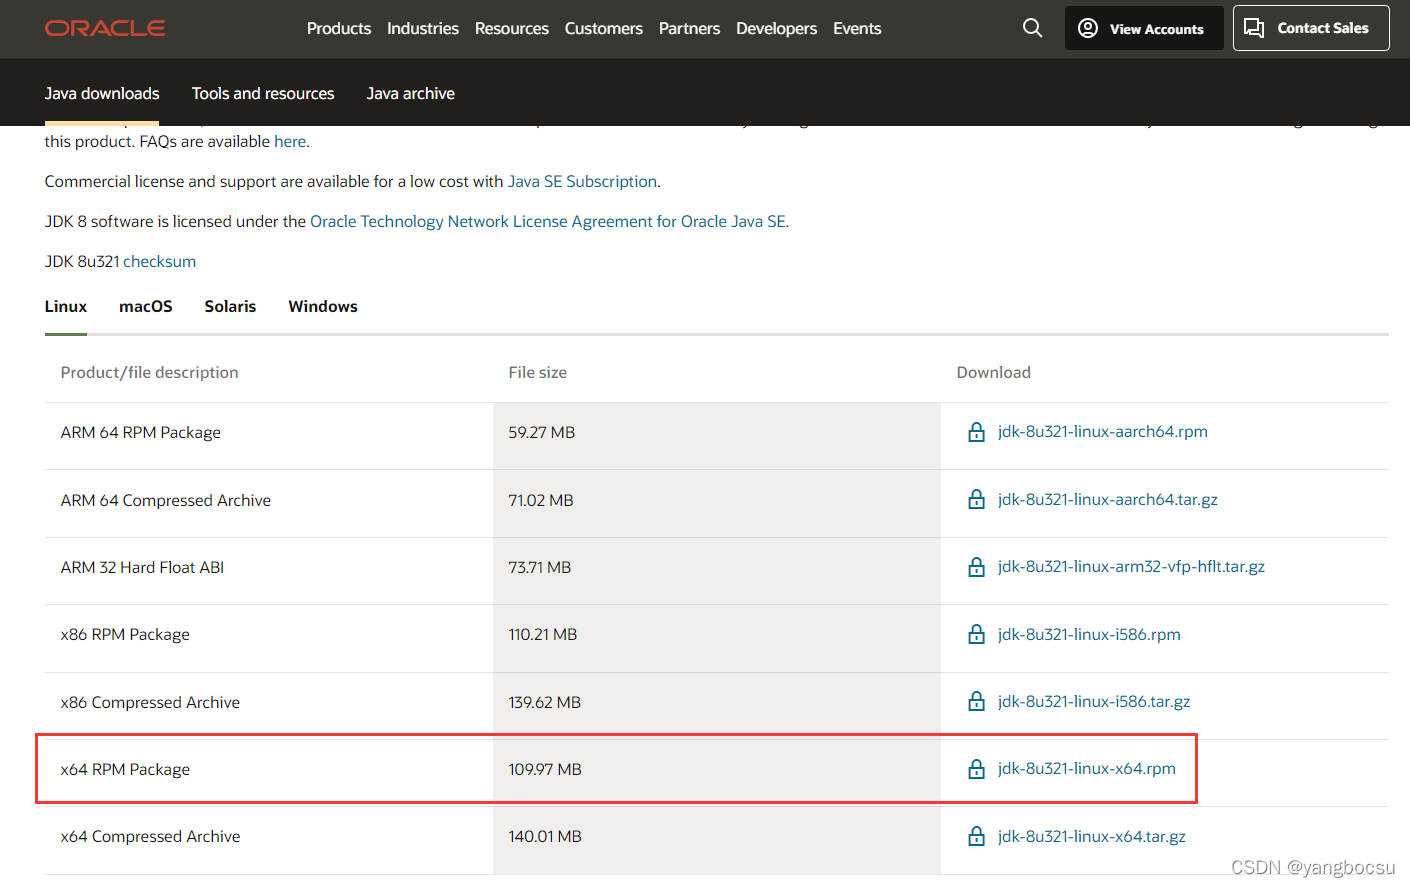1410x887 pixels.
Task: Click the '110.21 MB' file size
Action: pos(543,634)
